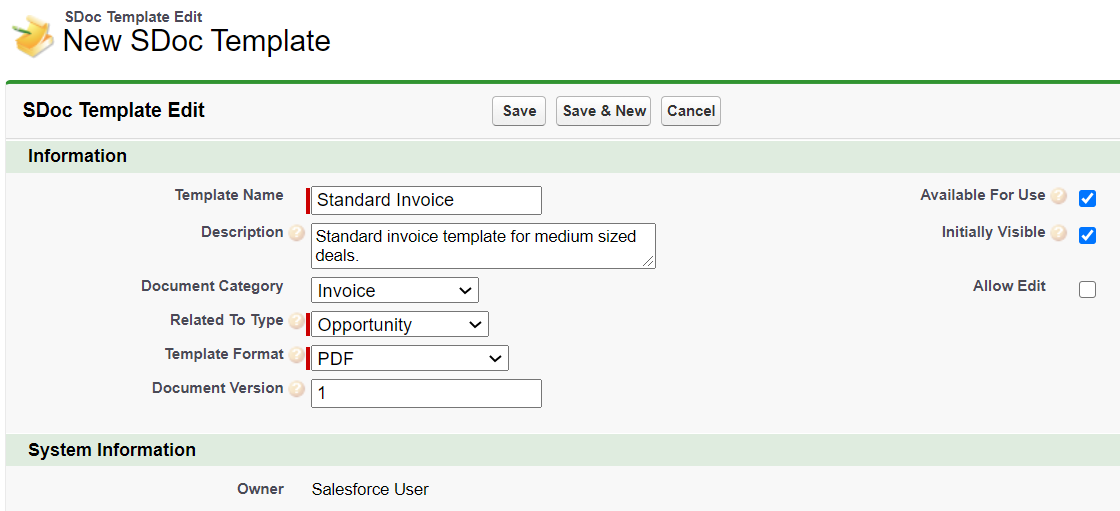The image size is (1120, 511).
Task: Open the Document Category dropdown
Action: (395, 290)
